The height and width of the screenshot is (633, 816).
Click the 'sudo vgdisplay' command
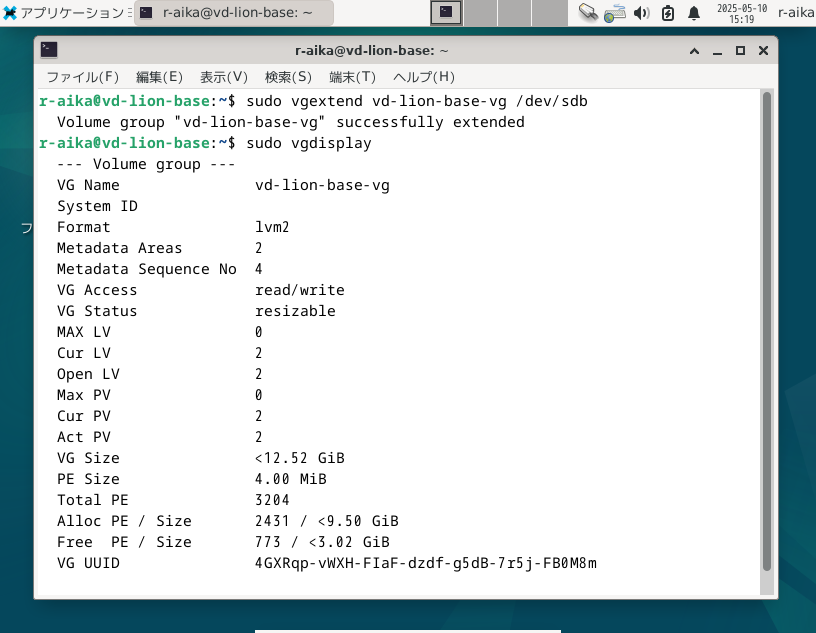tap(309, 143)
